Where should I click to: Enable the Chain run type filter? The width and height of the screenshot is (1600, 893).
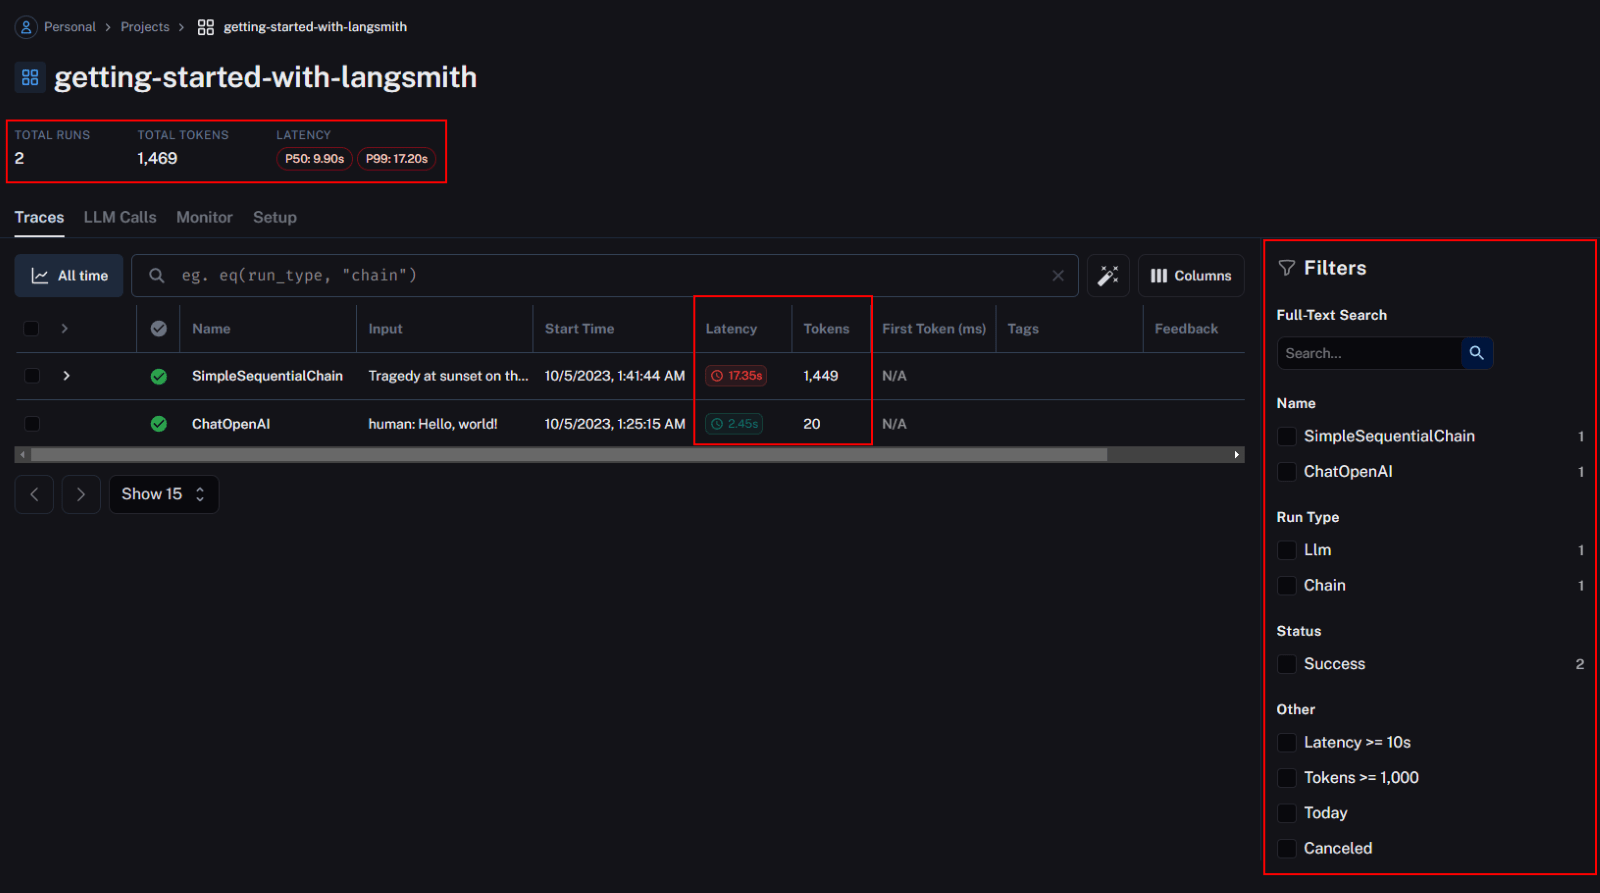pos(1287,586)
